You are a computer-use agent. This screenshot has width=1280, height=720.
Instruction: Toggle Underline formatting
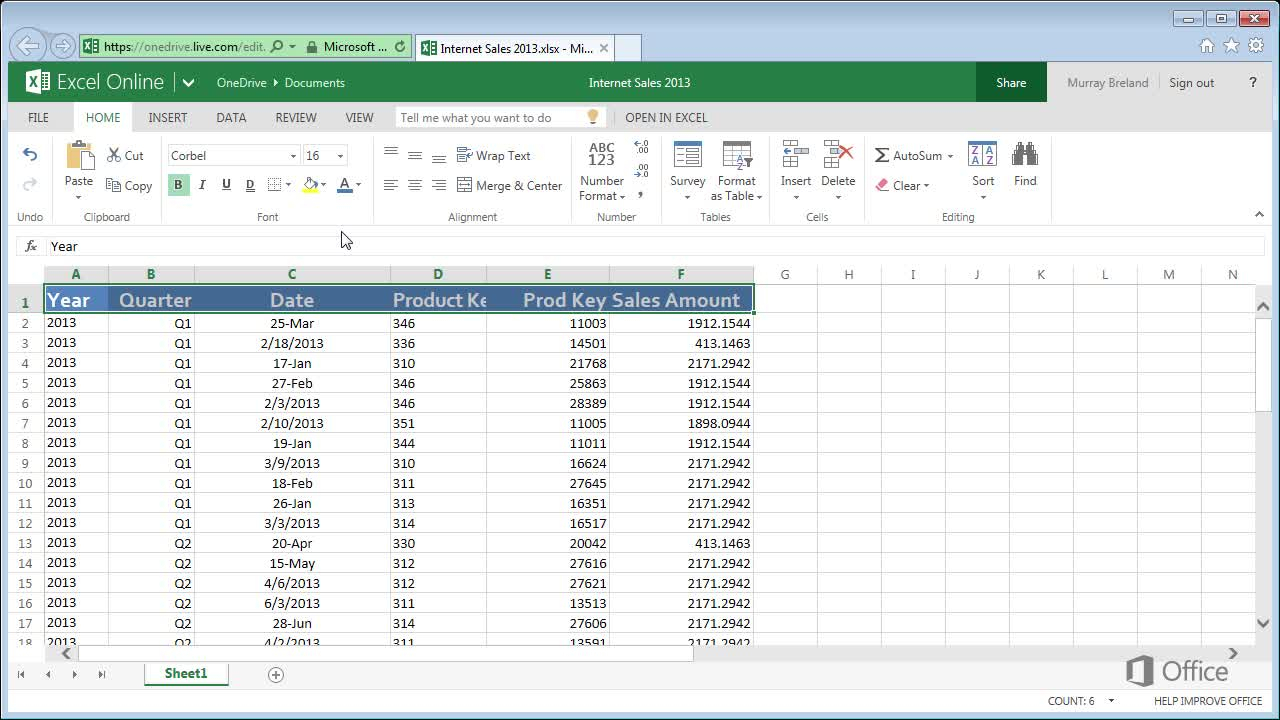pyautogui.click(x=226, y=185)
